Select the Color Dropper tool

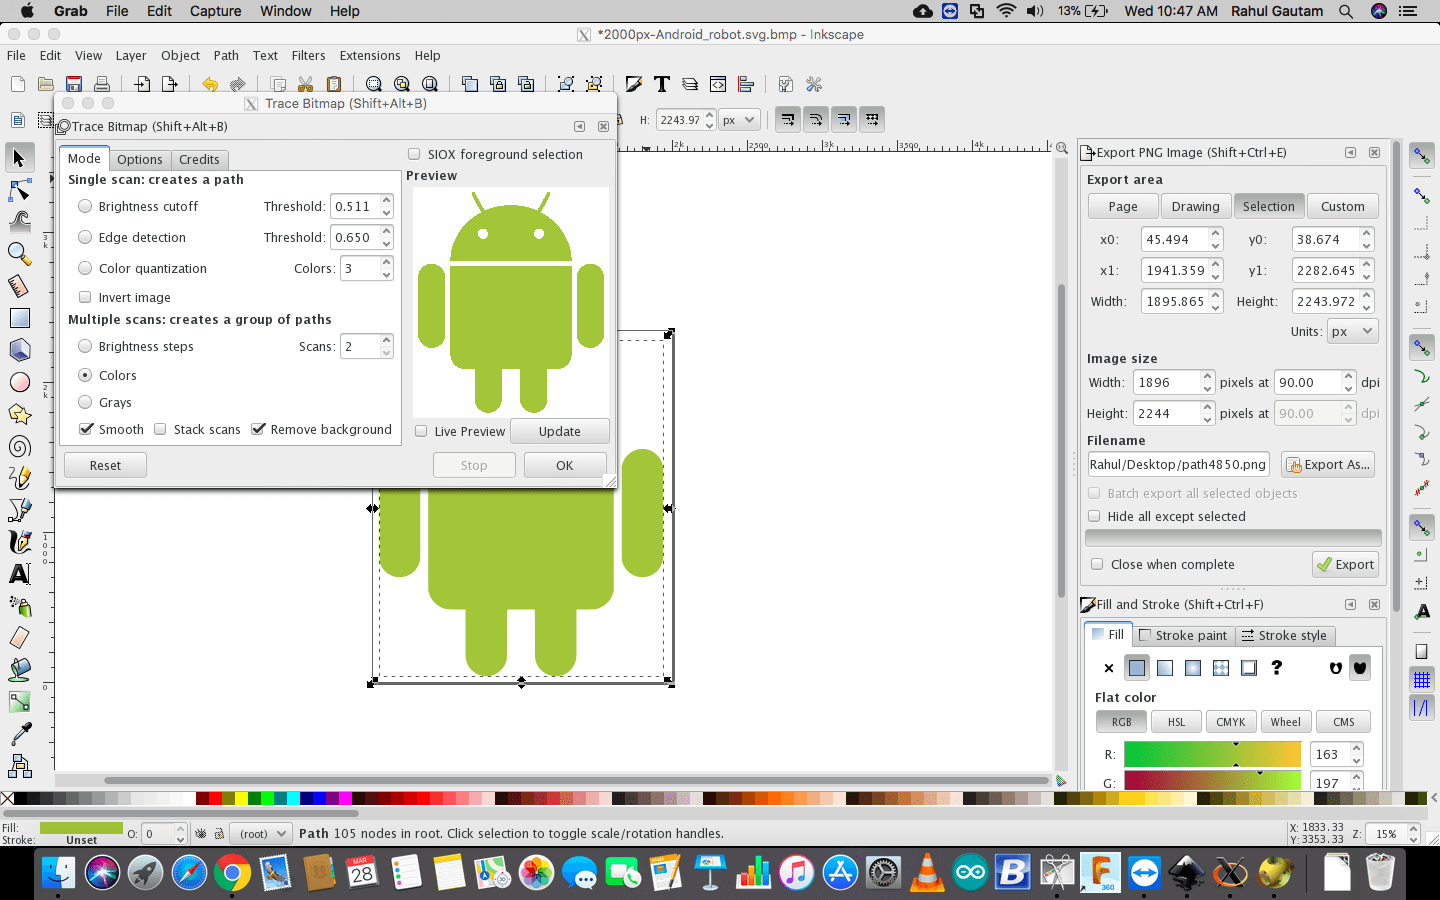pyautogui.click(x=19, y=734)
